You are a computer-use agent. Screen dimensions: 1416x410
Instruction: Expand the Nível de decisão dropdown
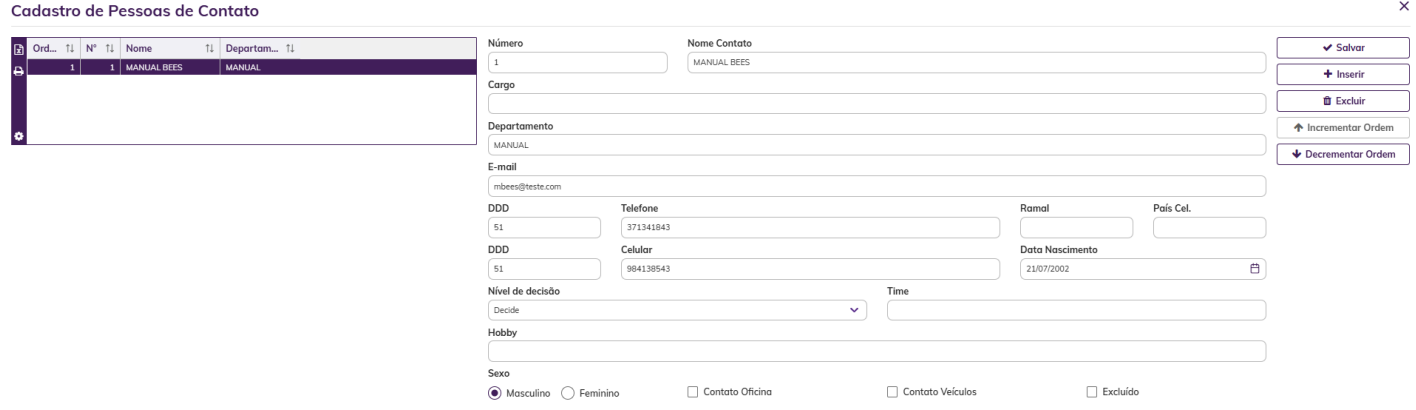click(677, 310)
